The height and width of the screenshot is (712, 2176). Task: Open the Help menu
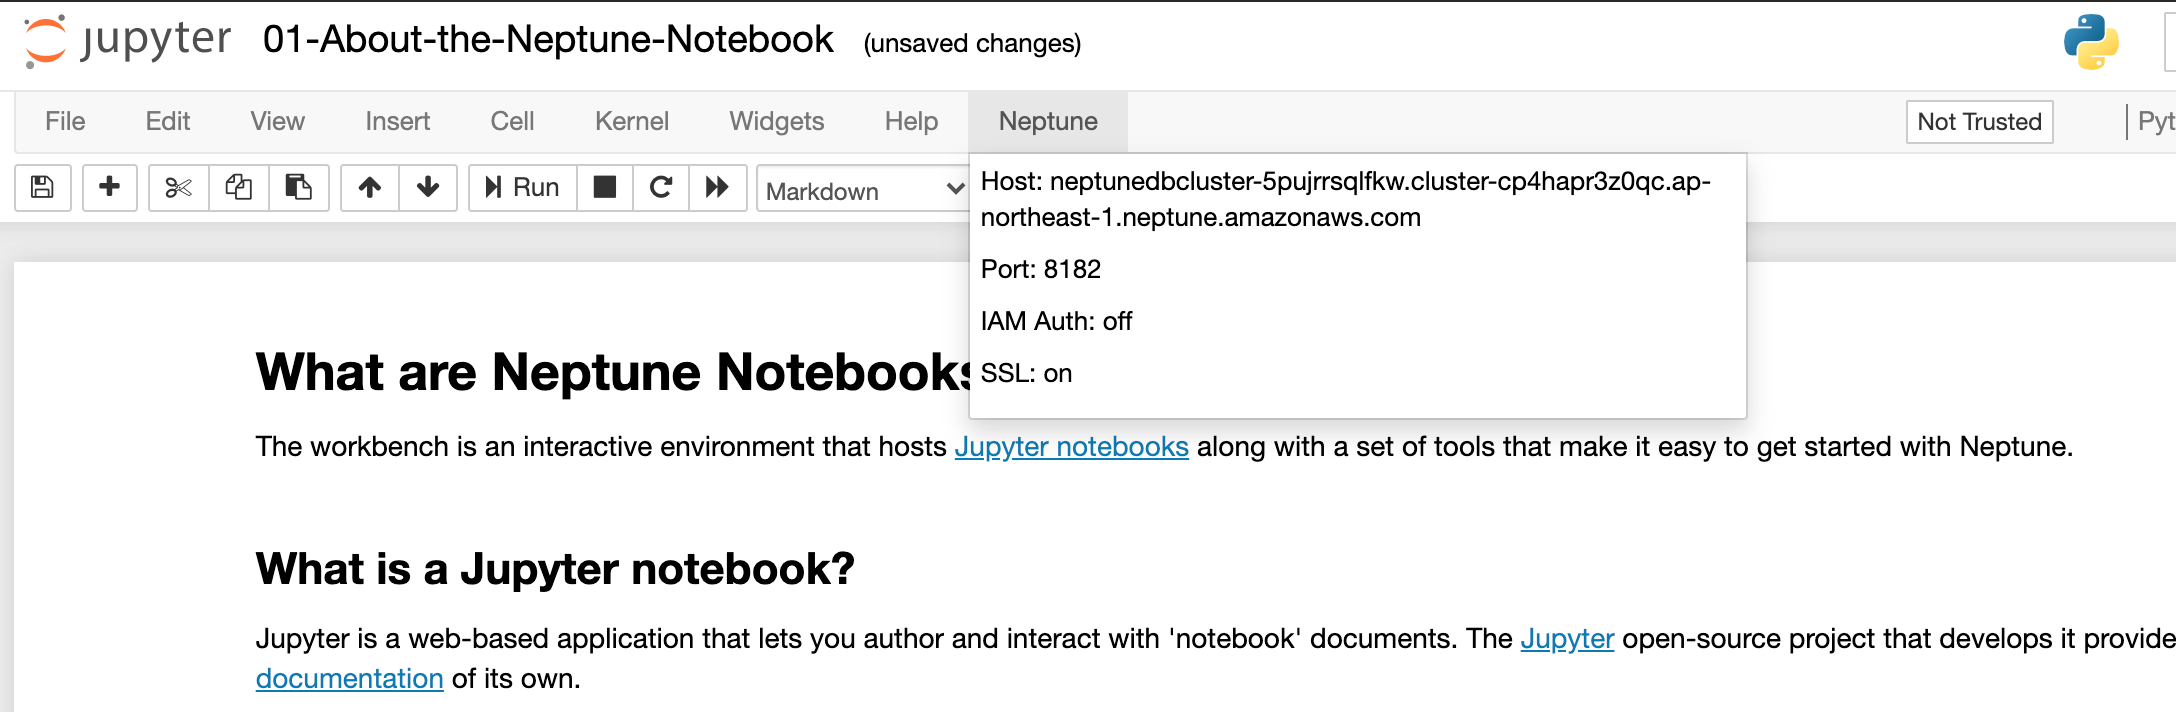click(912, 121)
